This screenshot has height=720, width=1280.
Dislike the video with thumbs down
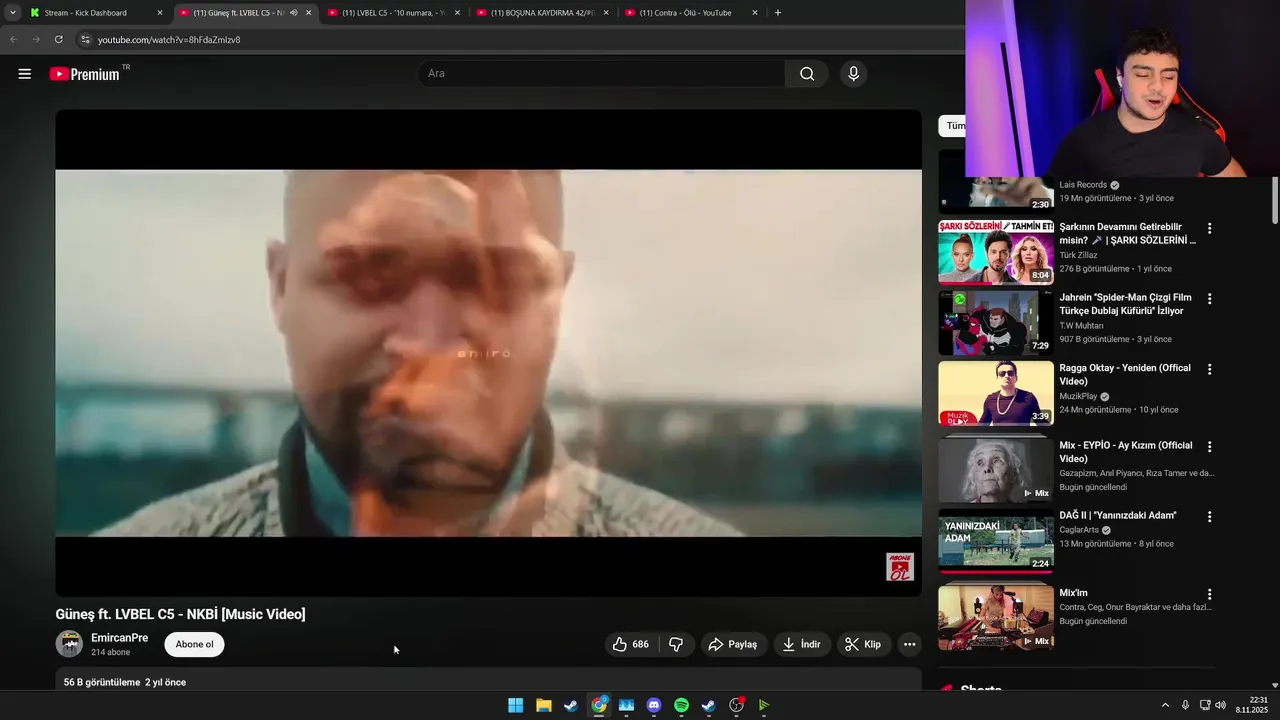[x=676, y=644]
